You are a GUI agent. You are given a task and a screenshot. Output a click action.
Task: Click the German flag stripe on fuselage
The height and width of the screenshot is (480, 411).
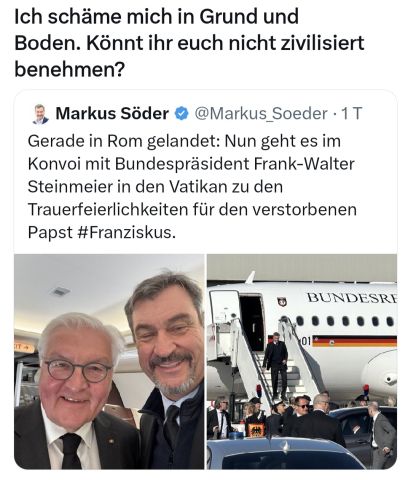click(x=354, y=341)
